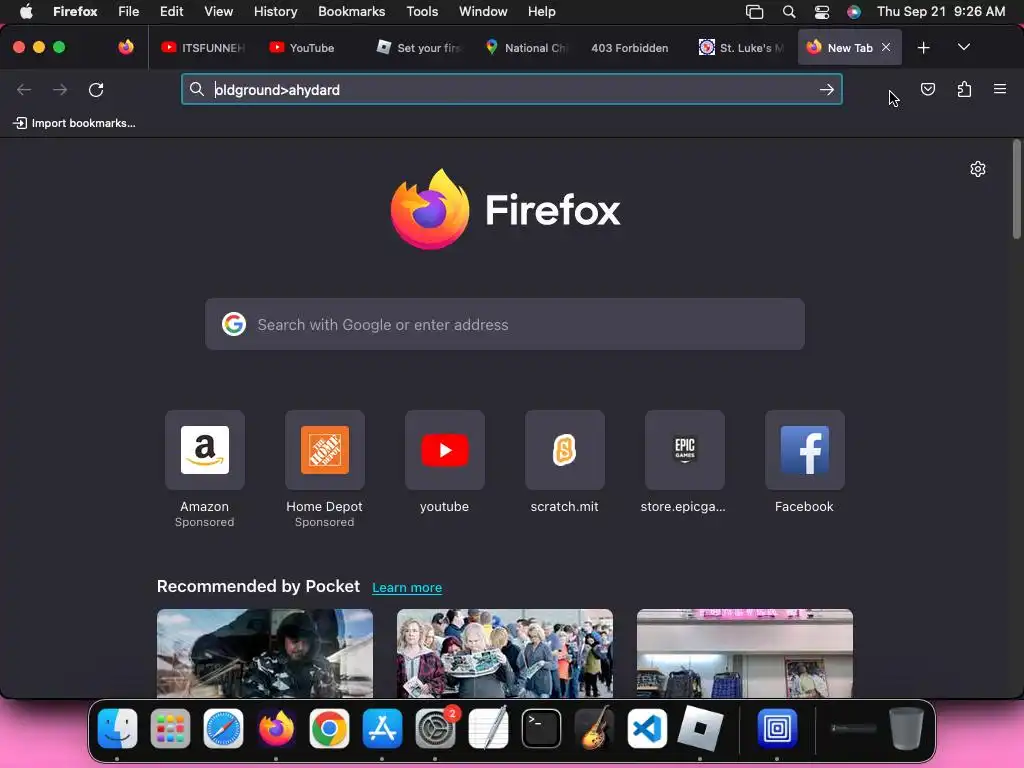
Task: Go forward with the forward arrow
Action: pos(60,89)
